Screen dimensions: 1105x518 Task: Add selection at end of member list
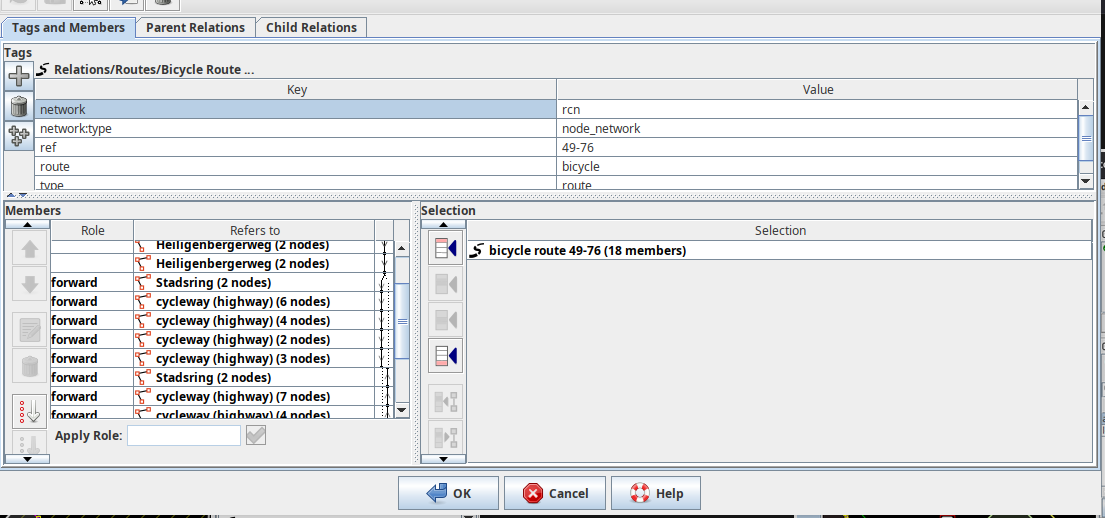tap(444, 355)
